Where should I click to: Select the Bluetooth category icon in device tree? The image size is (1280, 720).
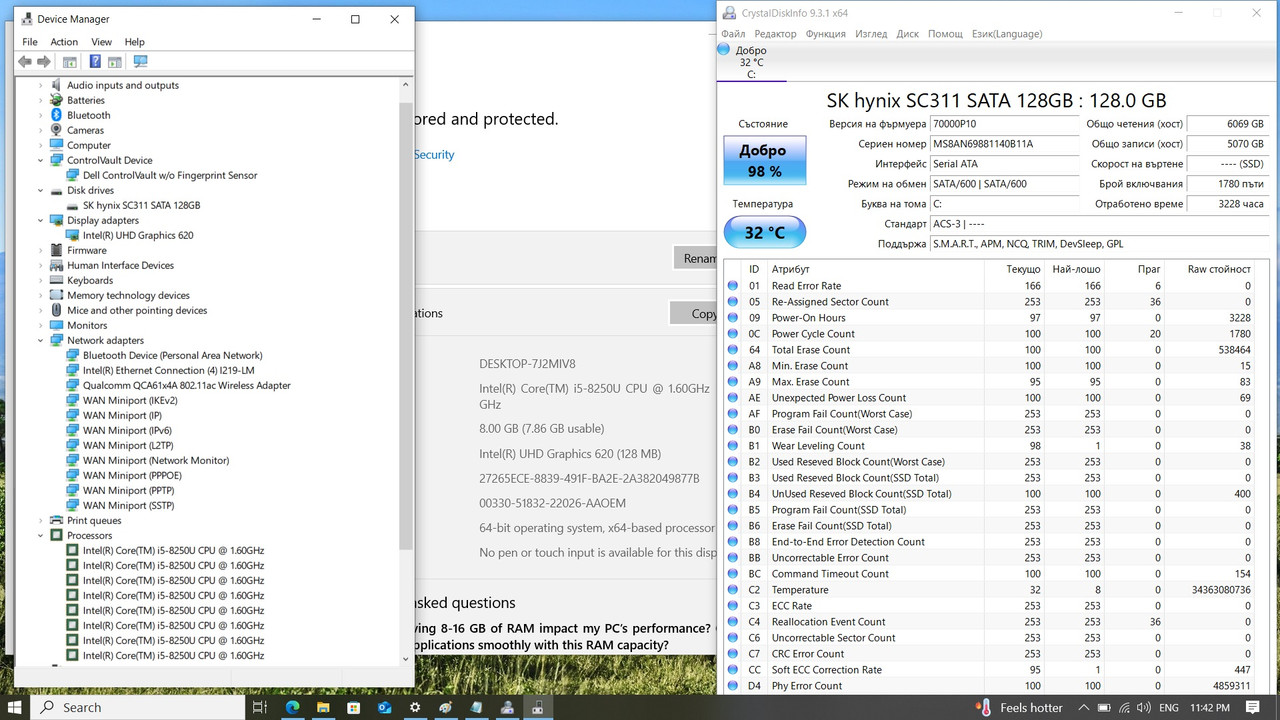[57, 115]
